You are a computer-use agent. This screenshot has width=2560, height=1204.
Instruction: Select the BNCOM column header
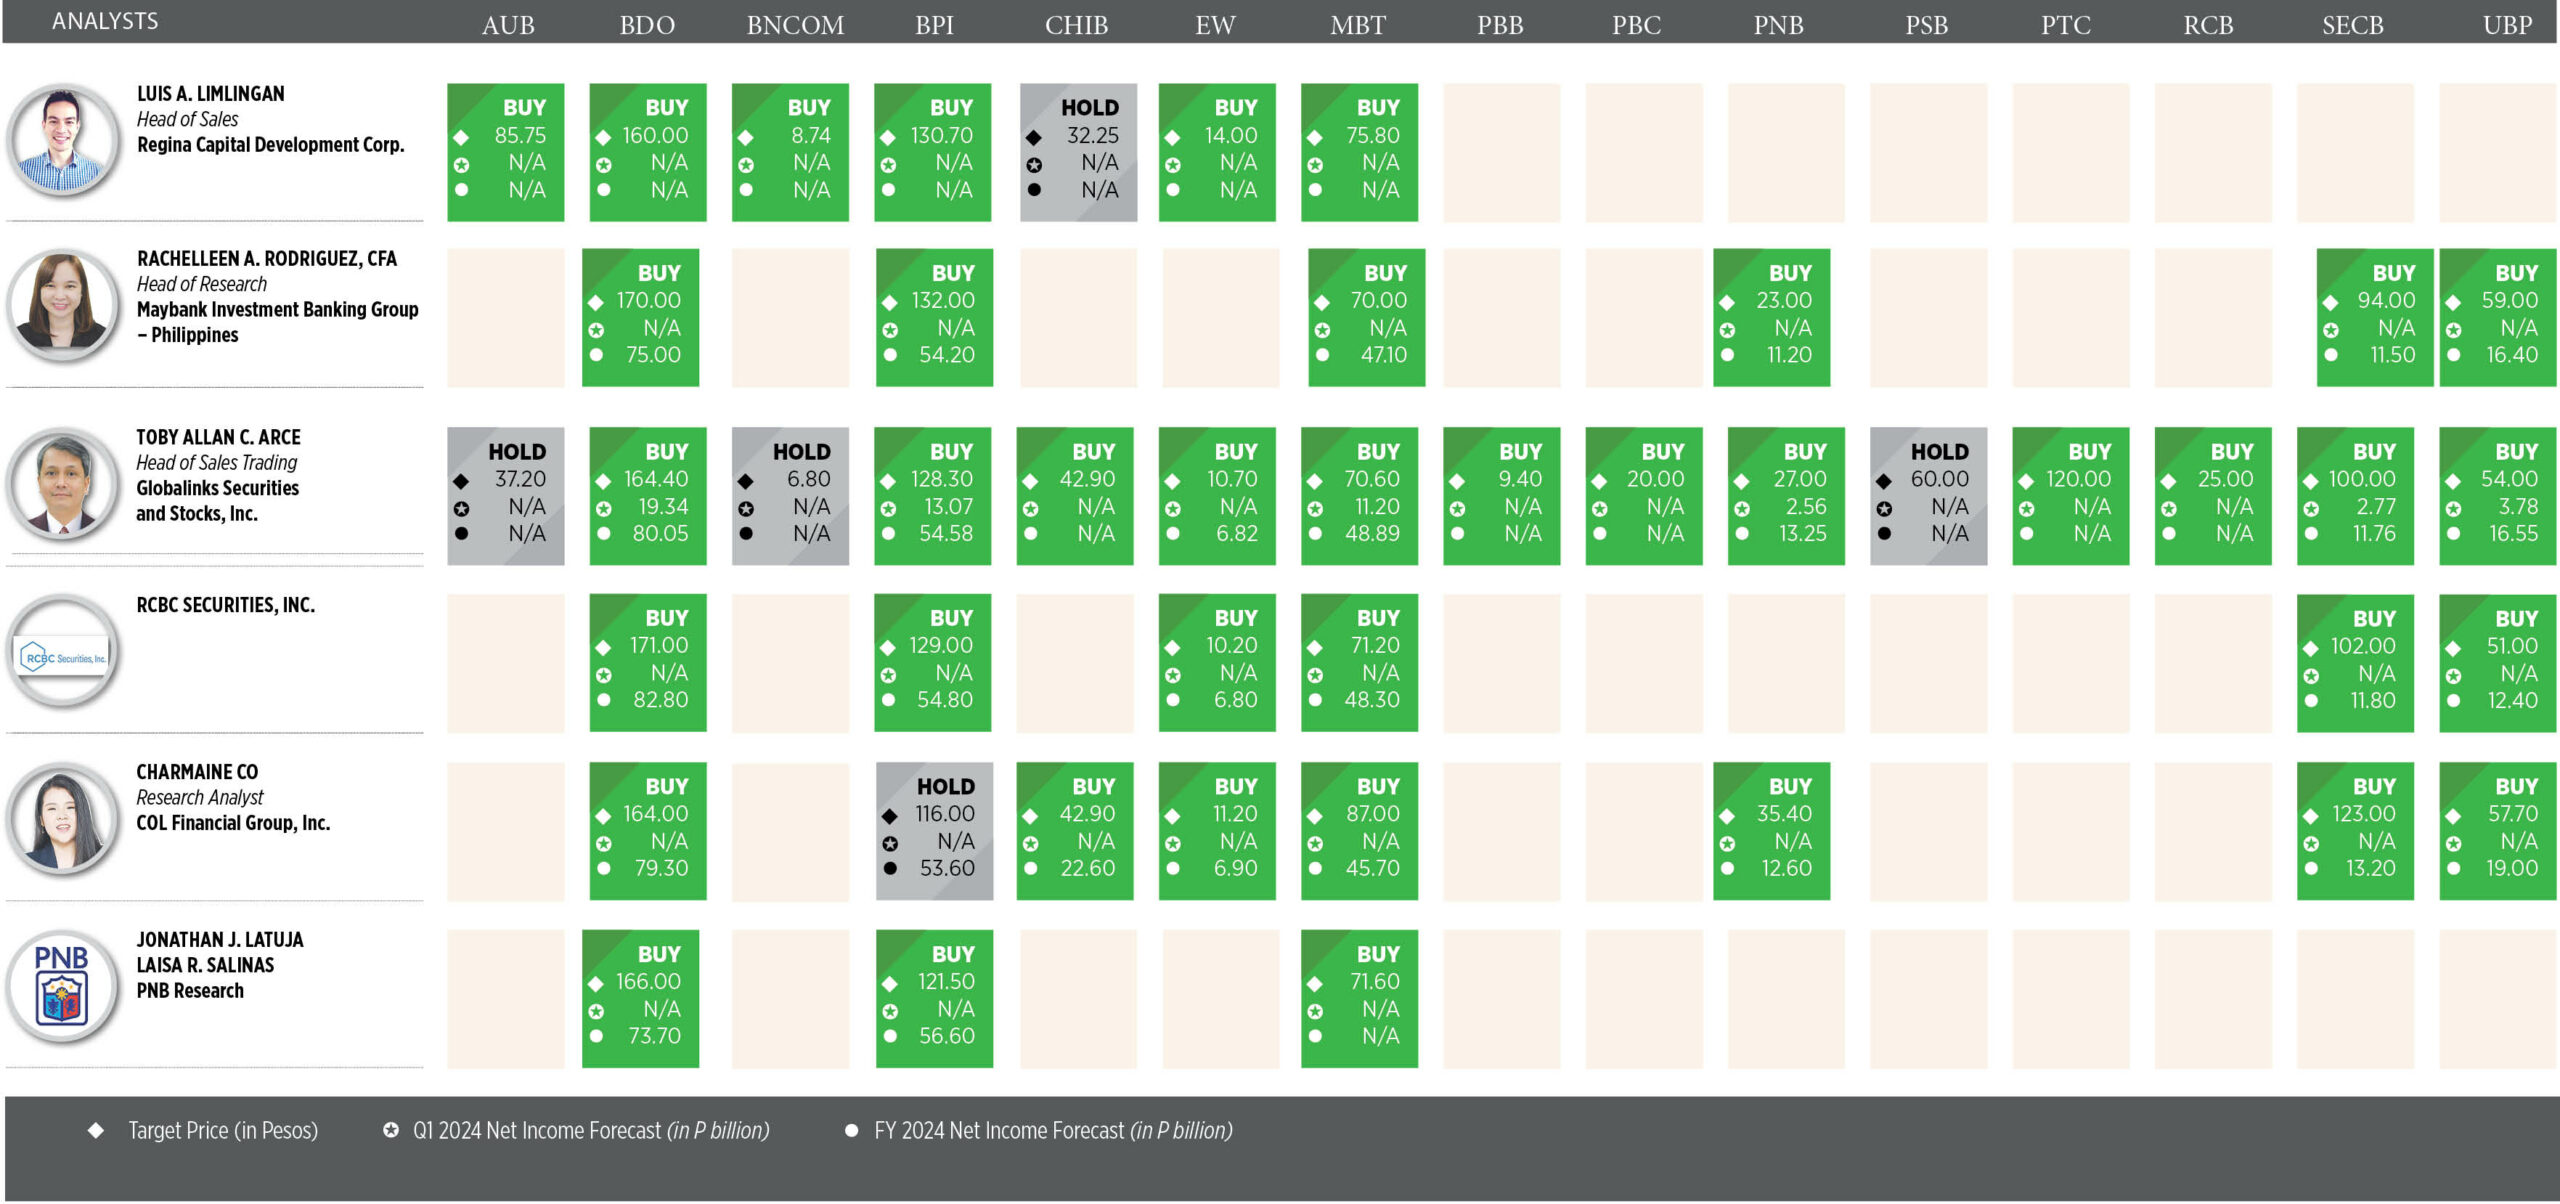(795, 25)
